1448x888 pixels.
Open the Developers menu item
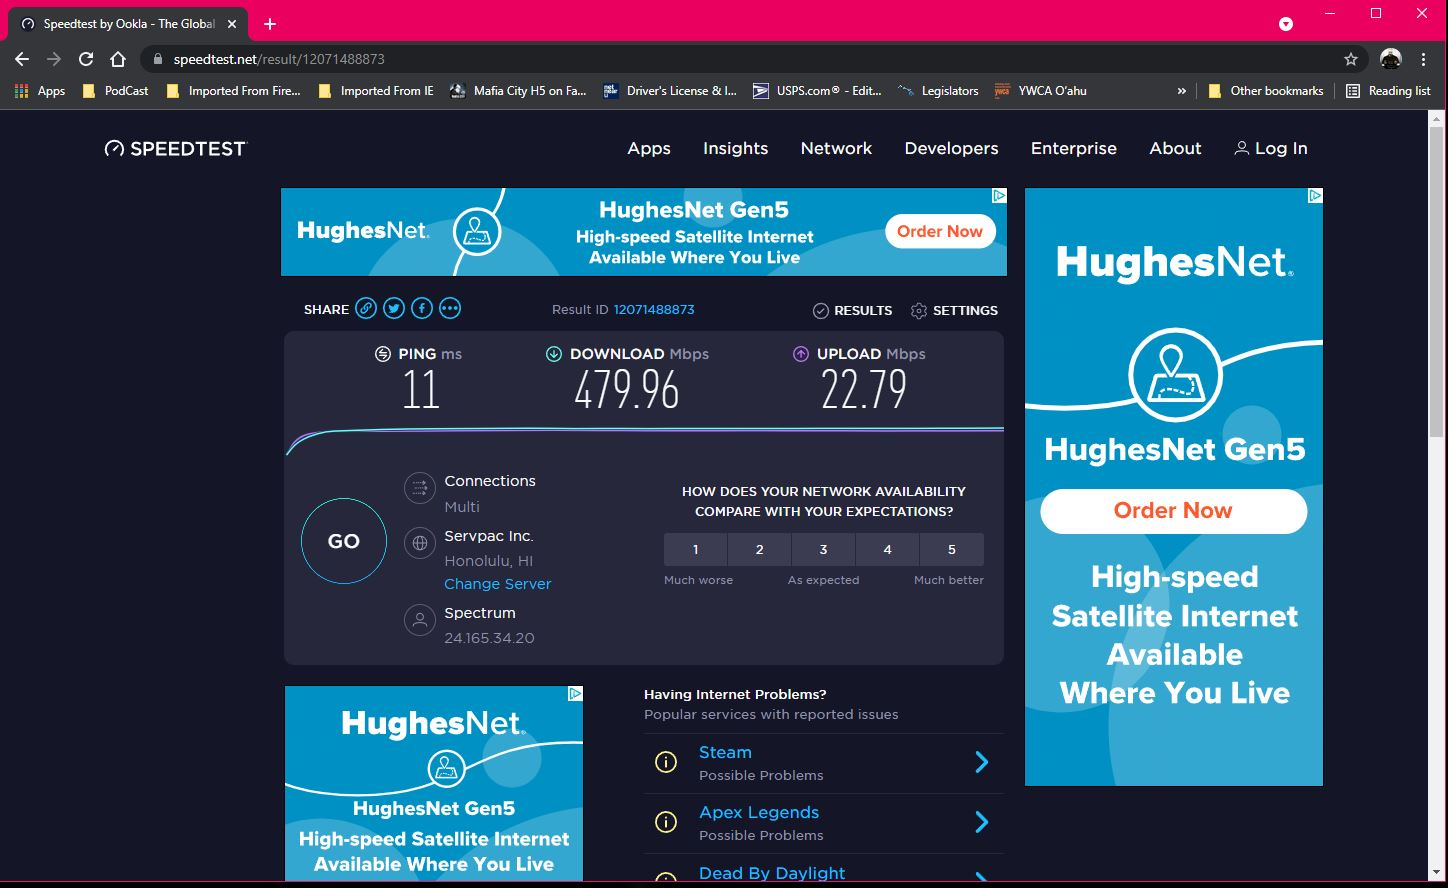click(951, 149)
